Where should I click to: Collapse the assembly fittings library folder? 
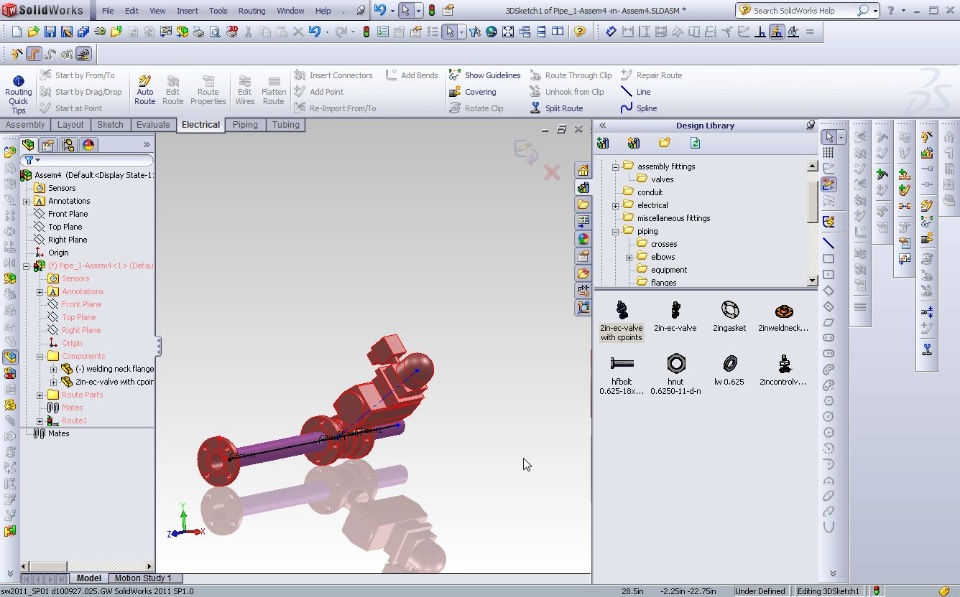coord(615,167)
